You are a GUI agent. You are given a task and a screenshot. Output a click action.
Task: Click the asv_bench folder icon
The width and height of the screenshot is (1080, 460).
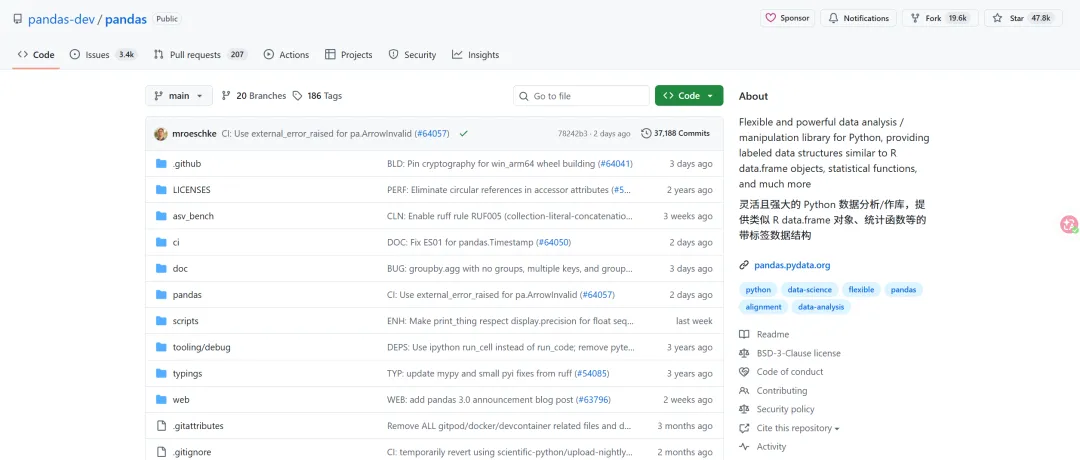[x=161, y=216]
